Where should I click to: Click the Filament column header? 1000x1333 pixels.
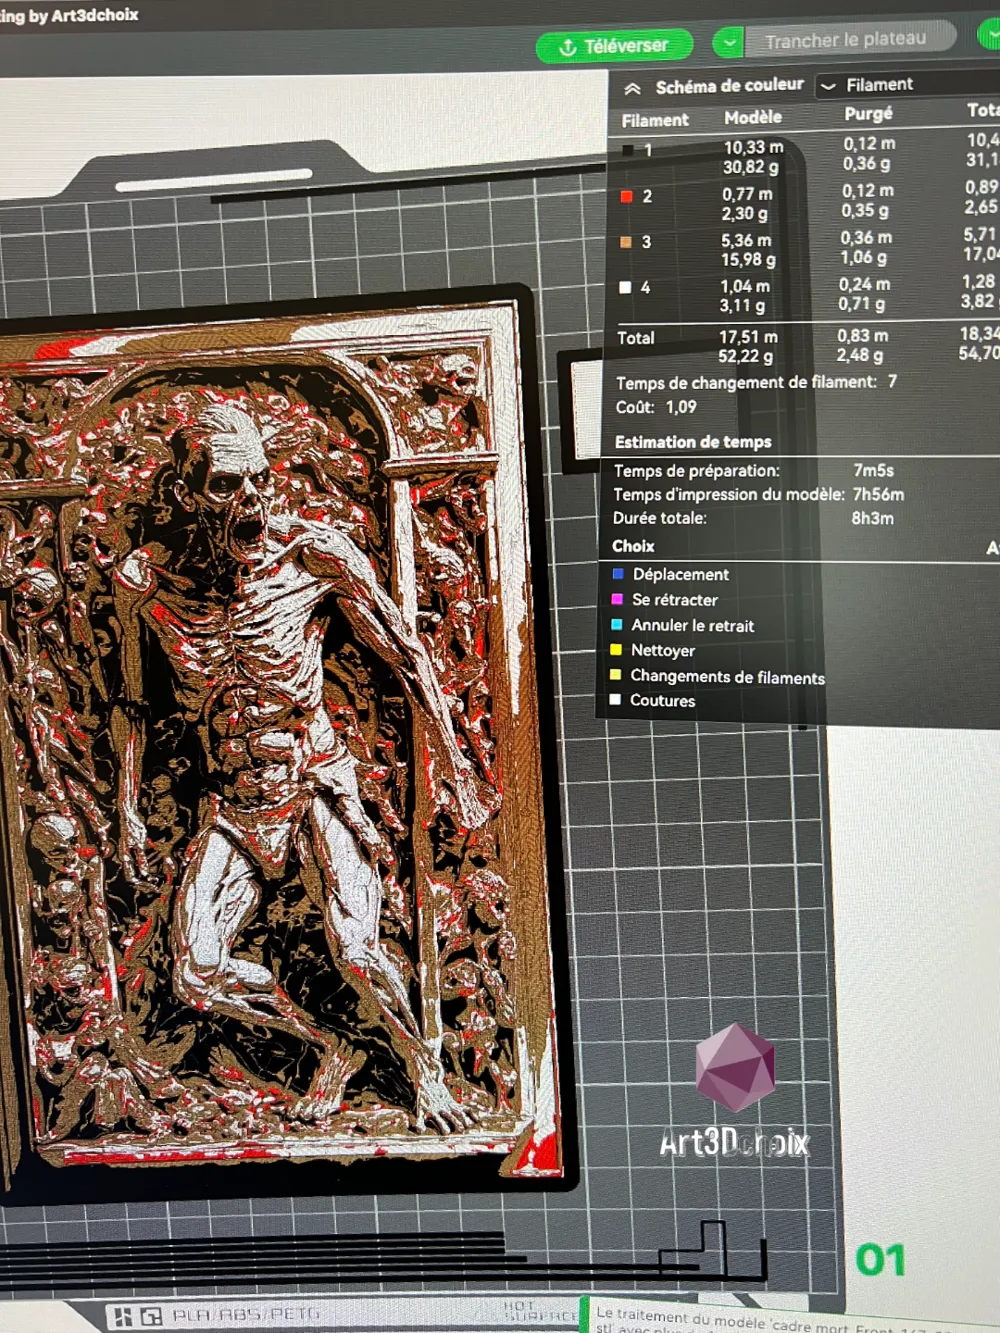[x=655, y=120]
